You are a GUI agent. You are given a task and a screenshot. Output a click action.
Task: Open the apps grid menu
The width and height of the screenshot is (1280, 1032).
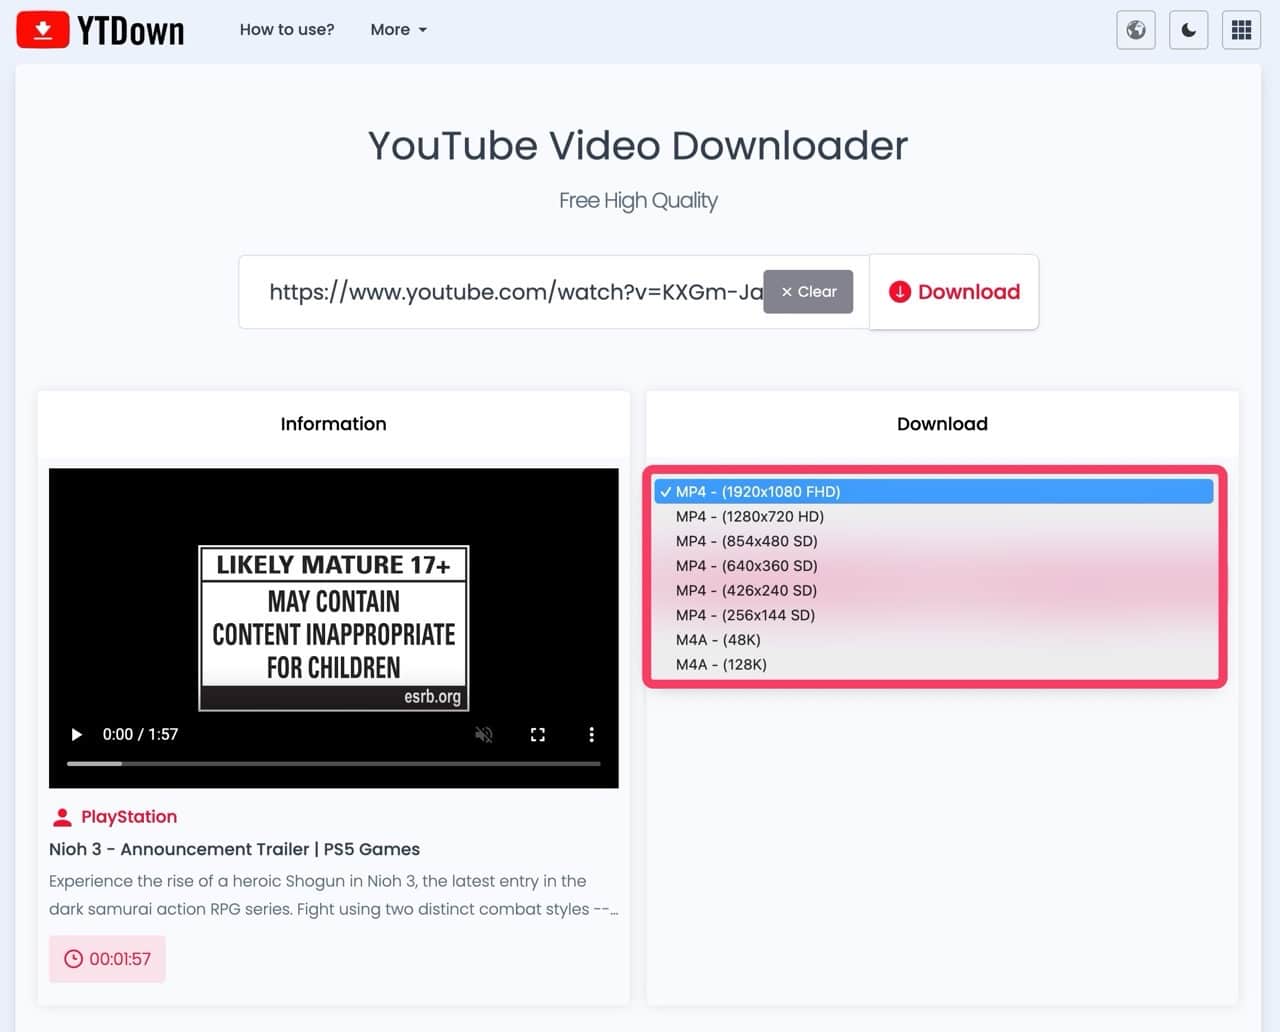[x=1241, y=30]
